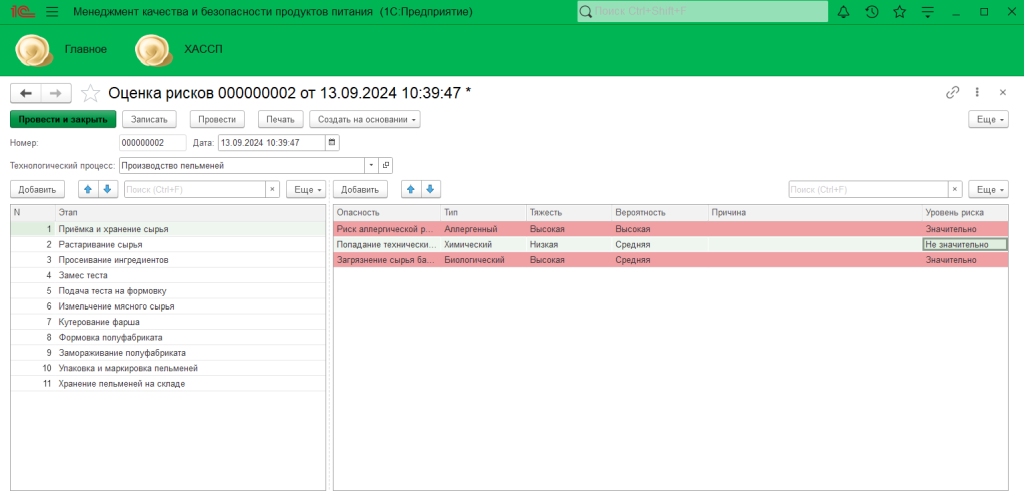Add document to favorites with star beside title

point(90,93)
